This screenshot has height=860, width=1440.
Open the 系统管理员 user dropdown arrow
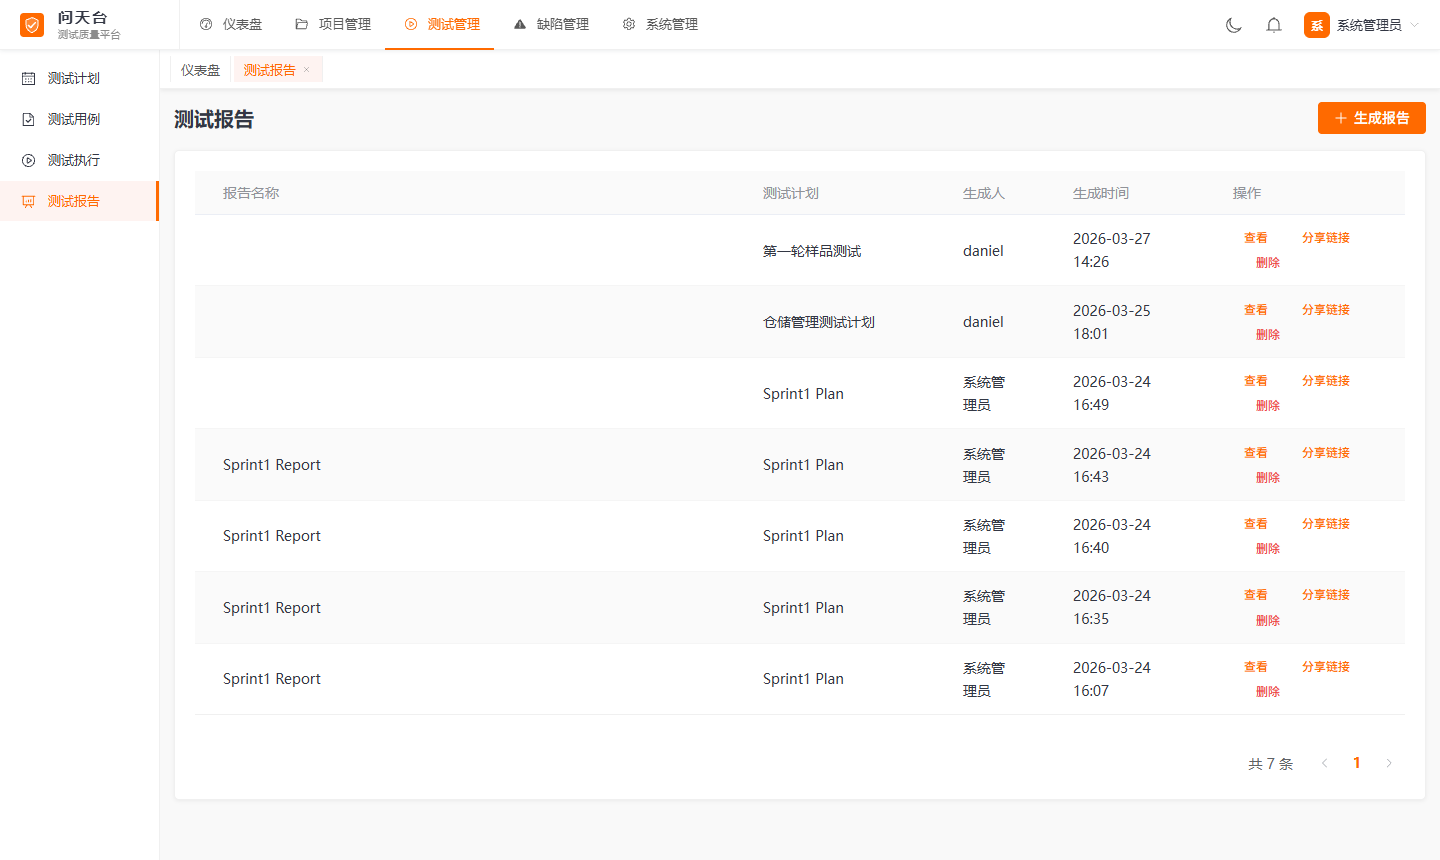coord(1414,25)
